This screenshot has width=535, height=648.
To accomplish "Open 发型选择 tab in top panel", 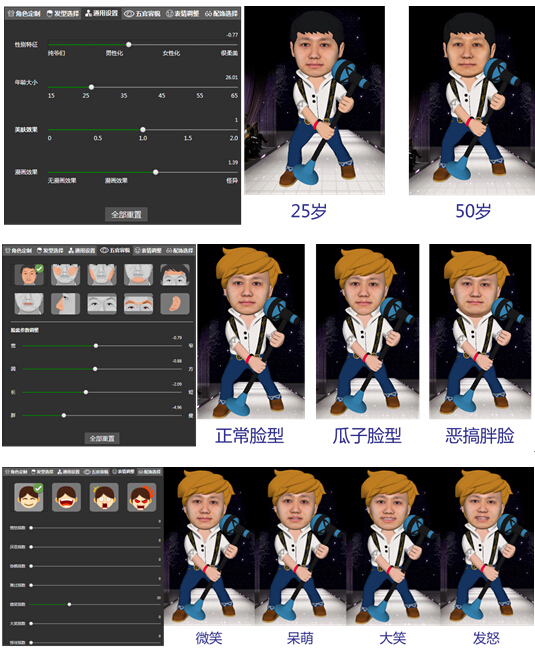I will [x=62, y=14].
